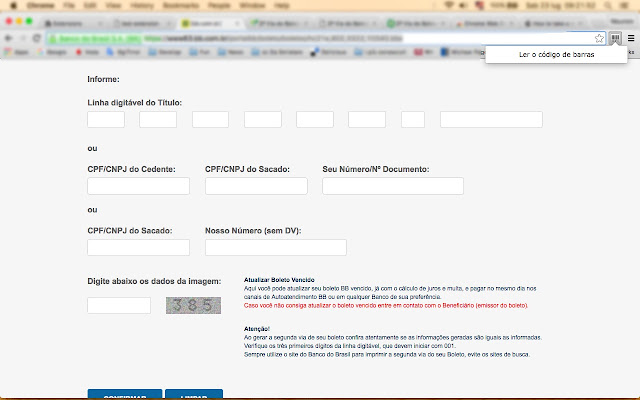Click 'Digite abaixo os dados da imagem:' label
Viewport: 640px width, 400px height.
[x=154, y=281]
